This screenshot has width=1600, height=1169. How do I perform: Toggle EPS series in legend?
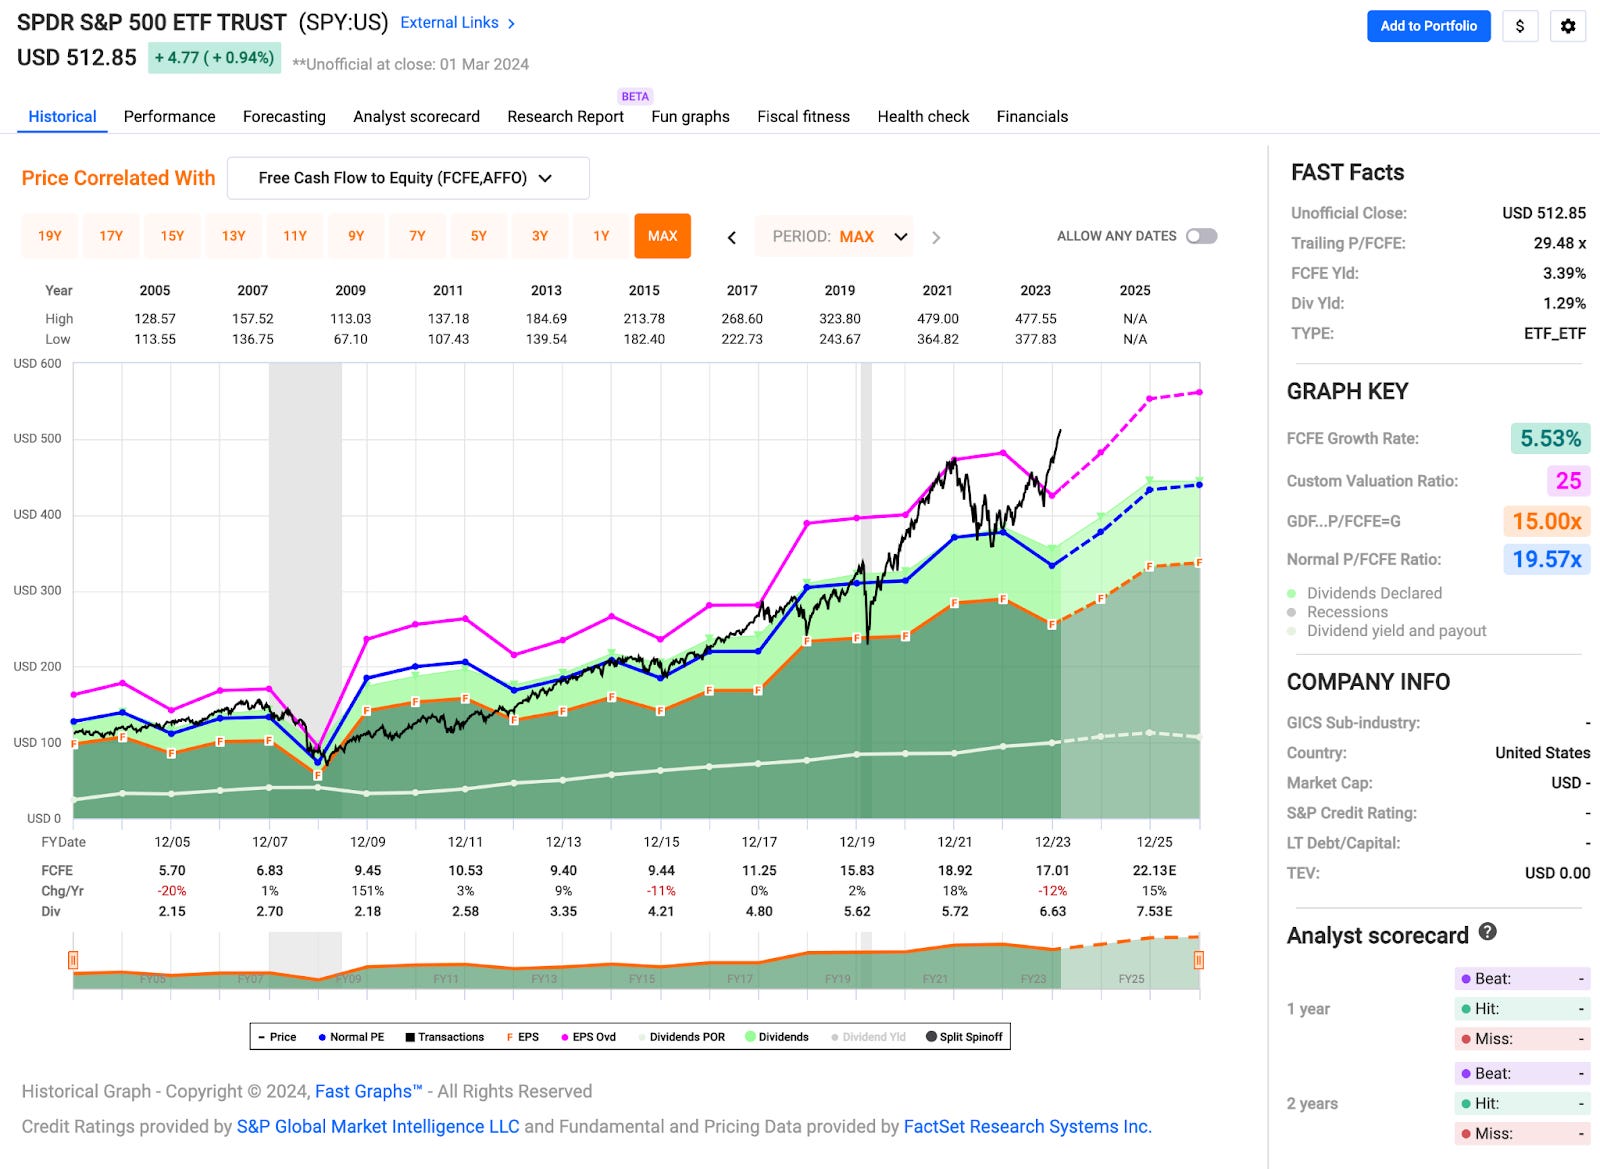522,1037
